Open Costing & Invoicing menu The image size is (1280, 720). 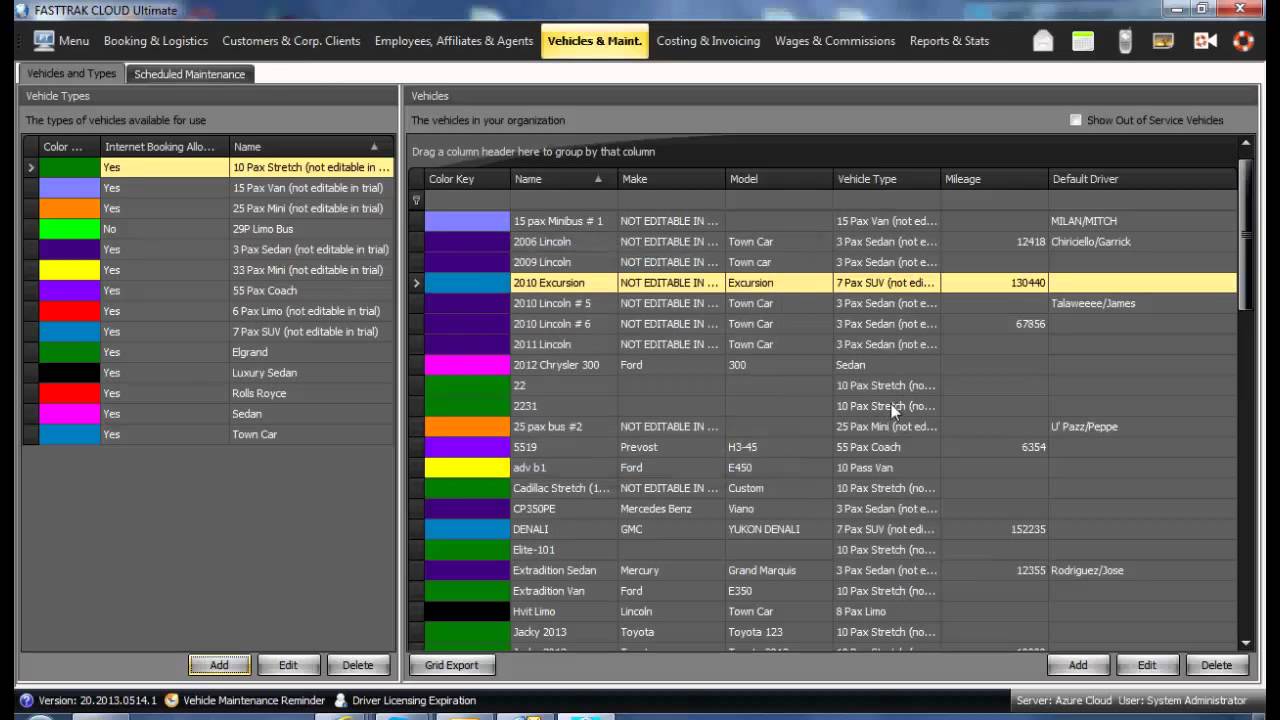click(708, 41)
